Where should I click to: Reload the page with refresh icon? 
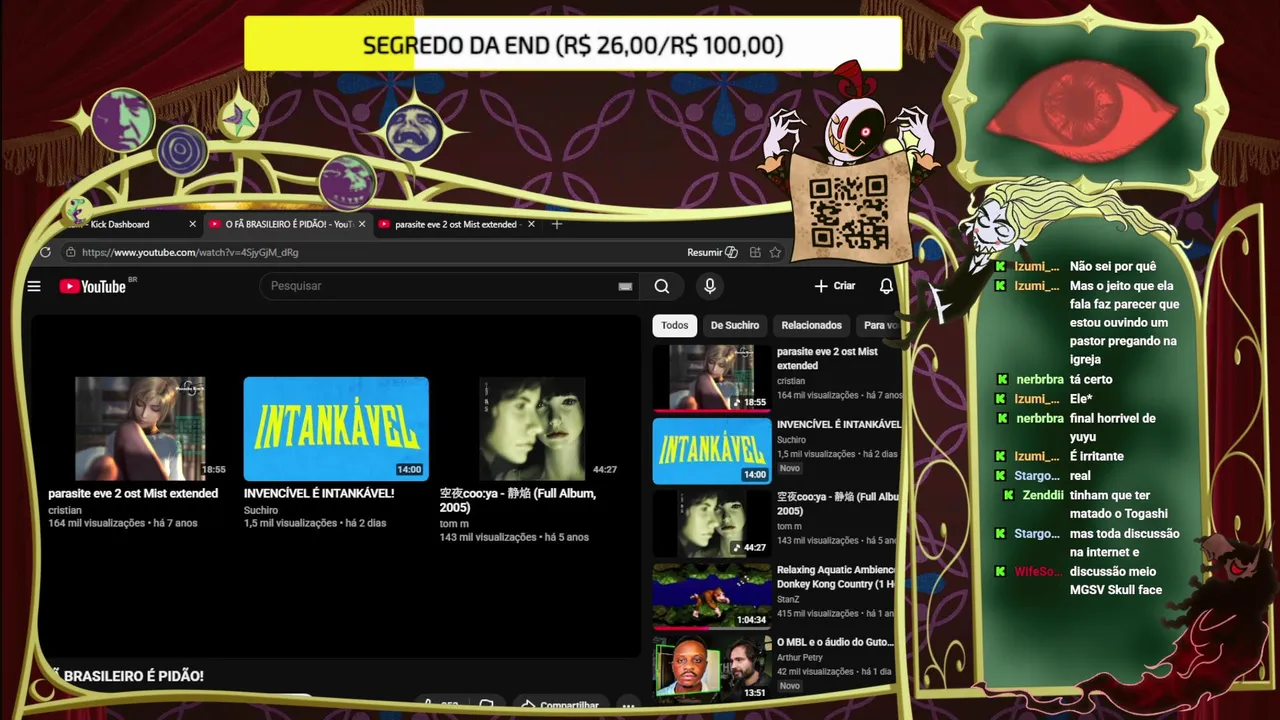pyautogui.click(x=45, y=252)
